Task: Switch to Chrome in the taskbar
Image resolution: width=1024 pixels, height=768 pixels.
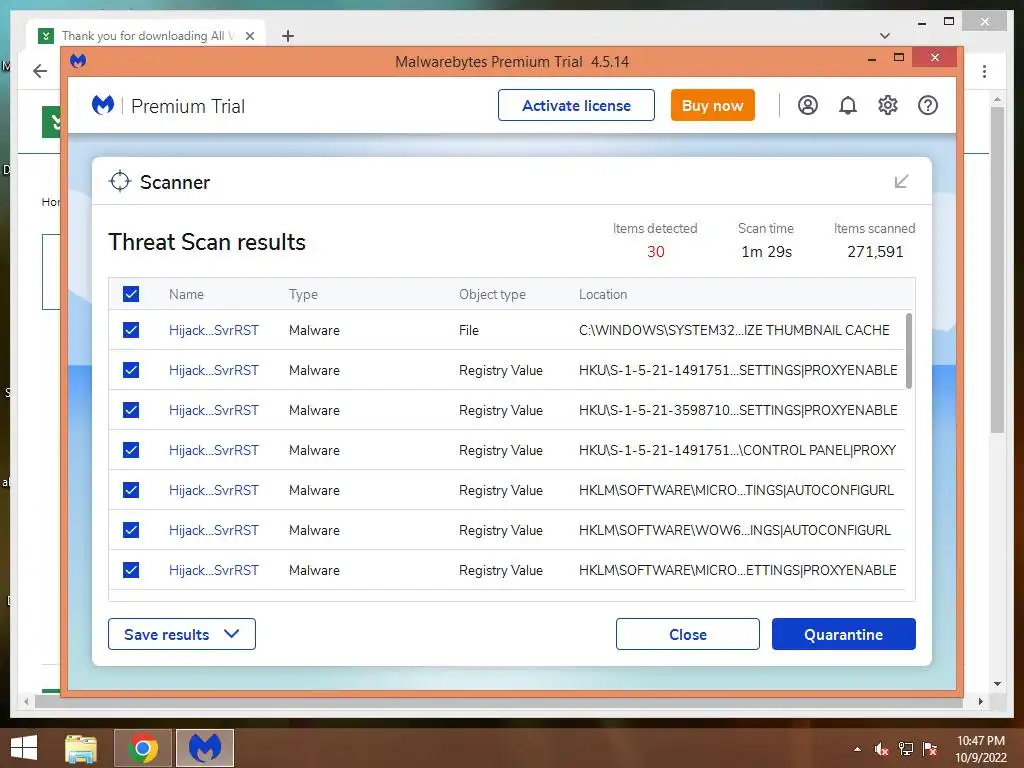Action: (142, 748)
